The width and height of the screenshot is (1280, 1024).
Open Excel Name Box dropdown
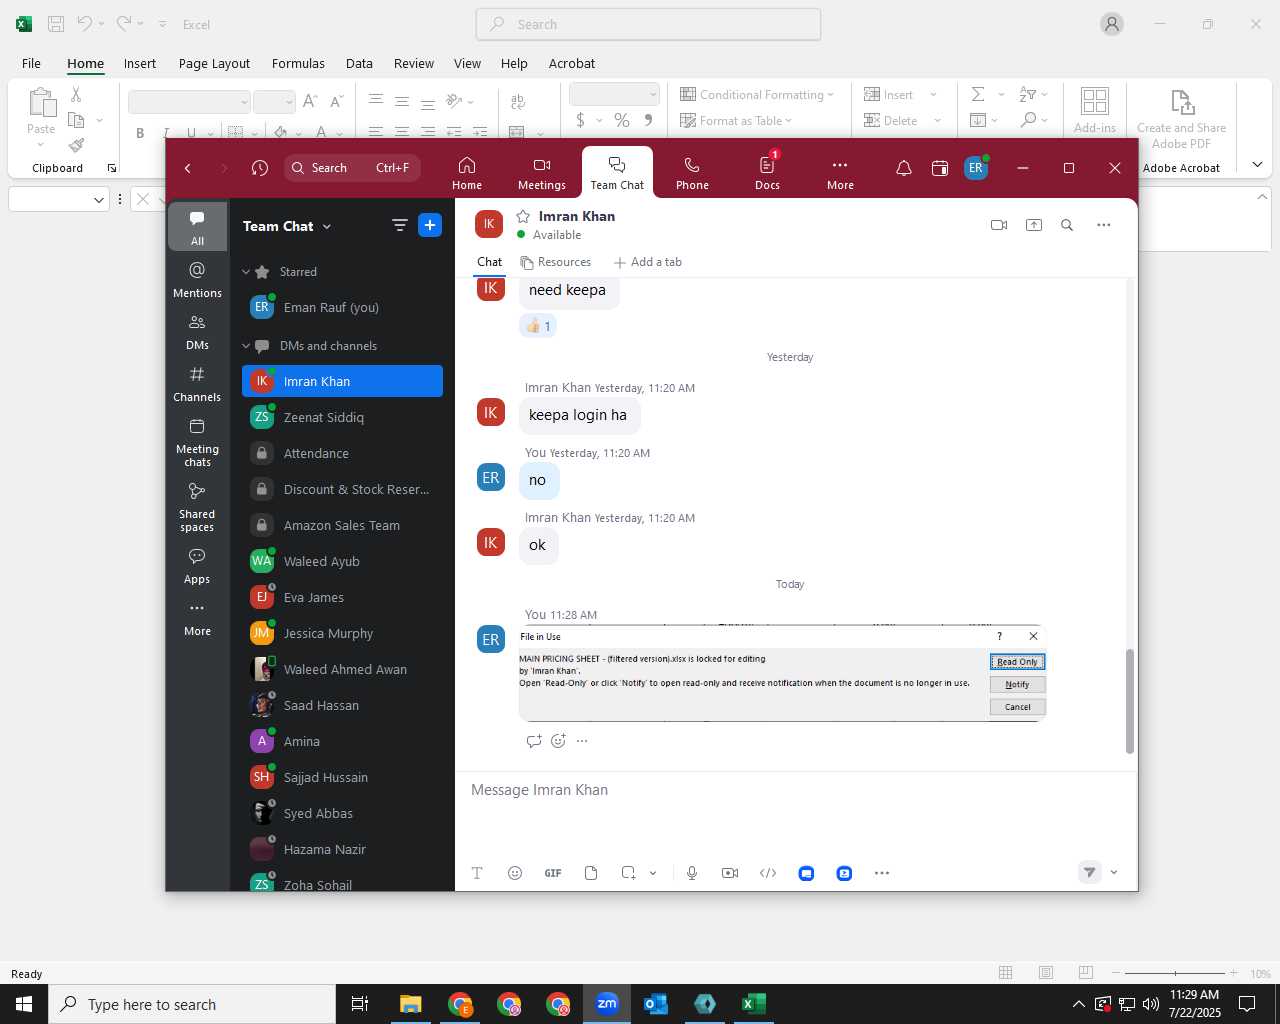click(x=99, y=200)
